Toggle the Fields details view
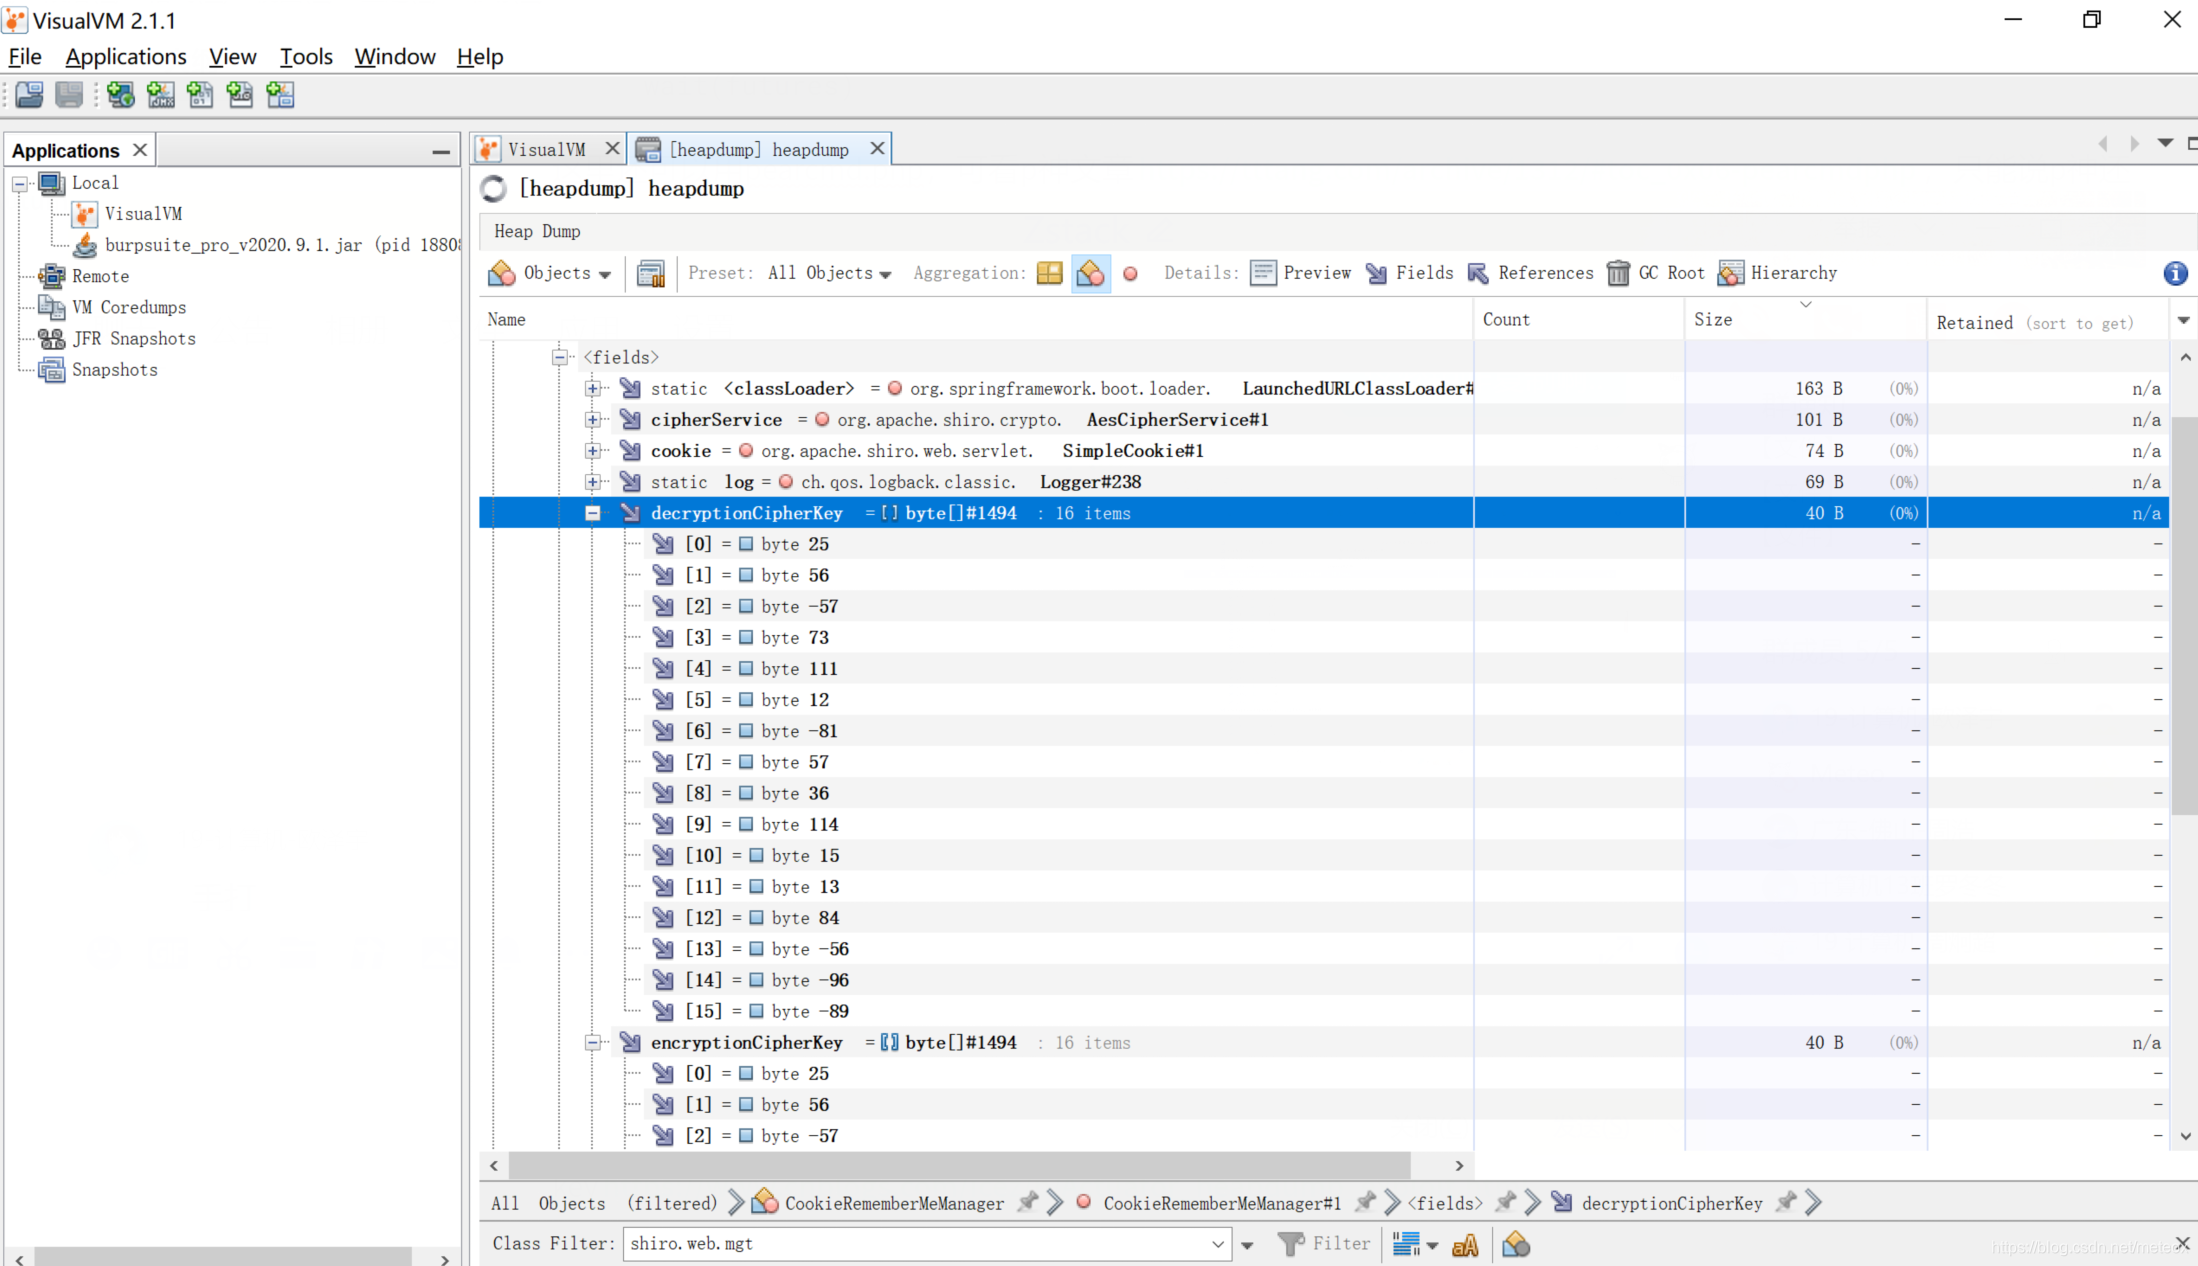The height and width of the screenshot is (1266, 2198). (1409, 273)
